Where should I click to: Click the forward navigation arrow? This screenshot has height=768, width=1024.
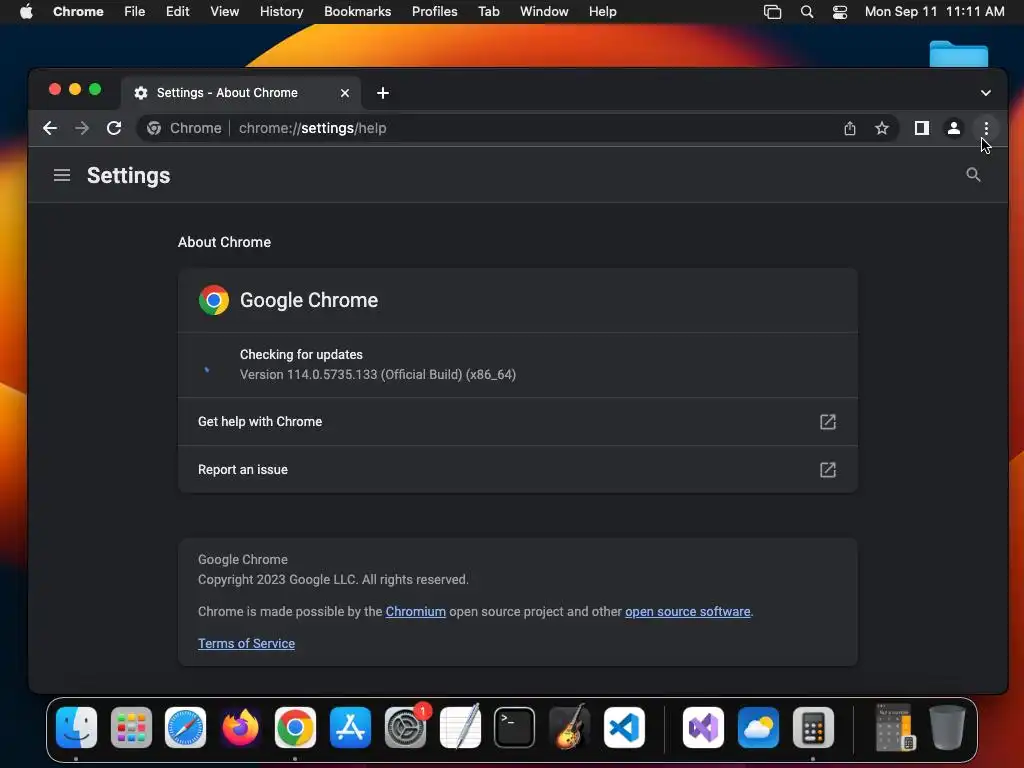82,128
